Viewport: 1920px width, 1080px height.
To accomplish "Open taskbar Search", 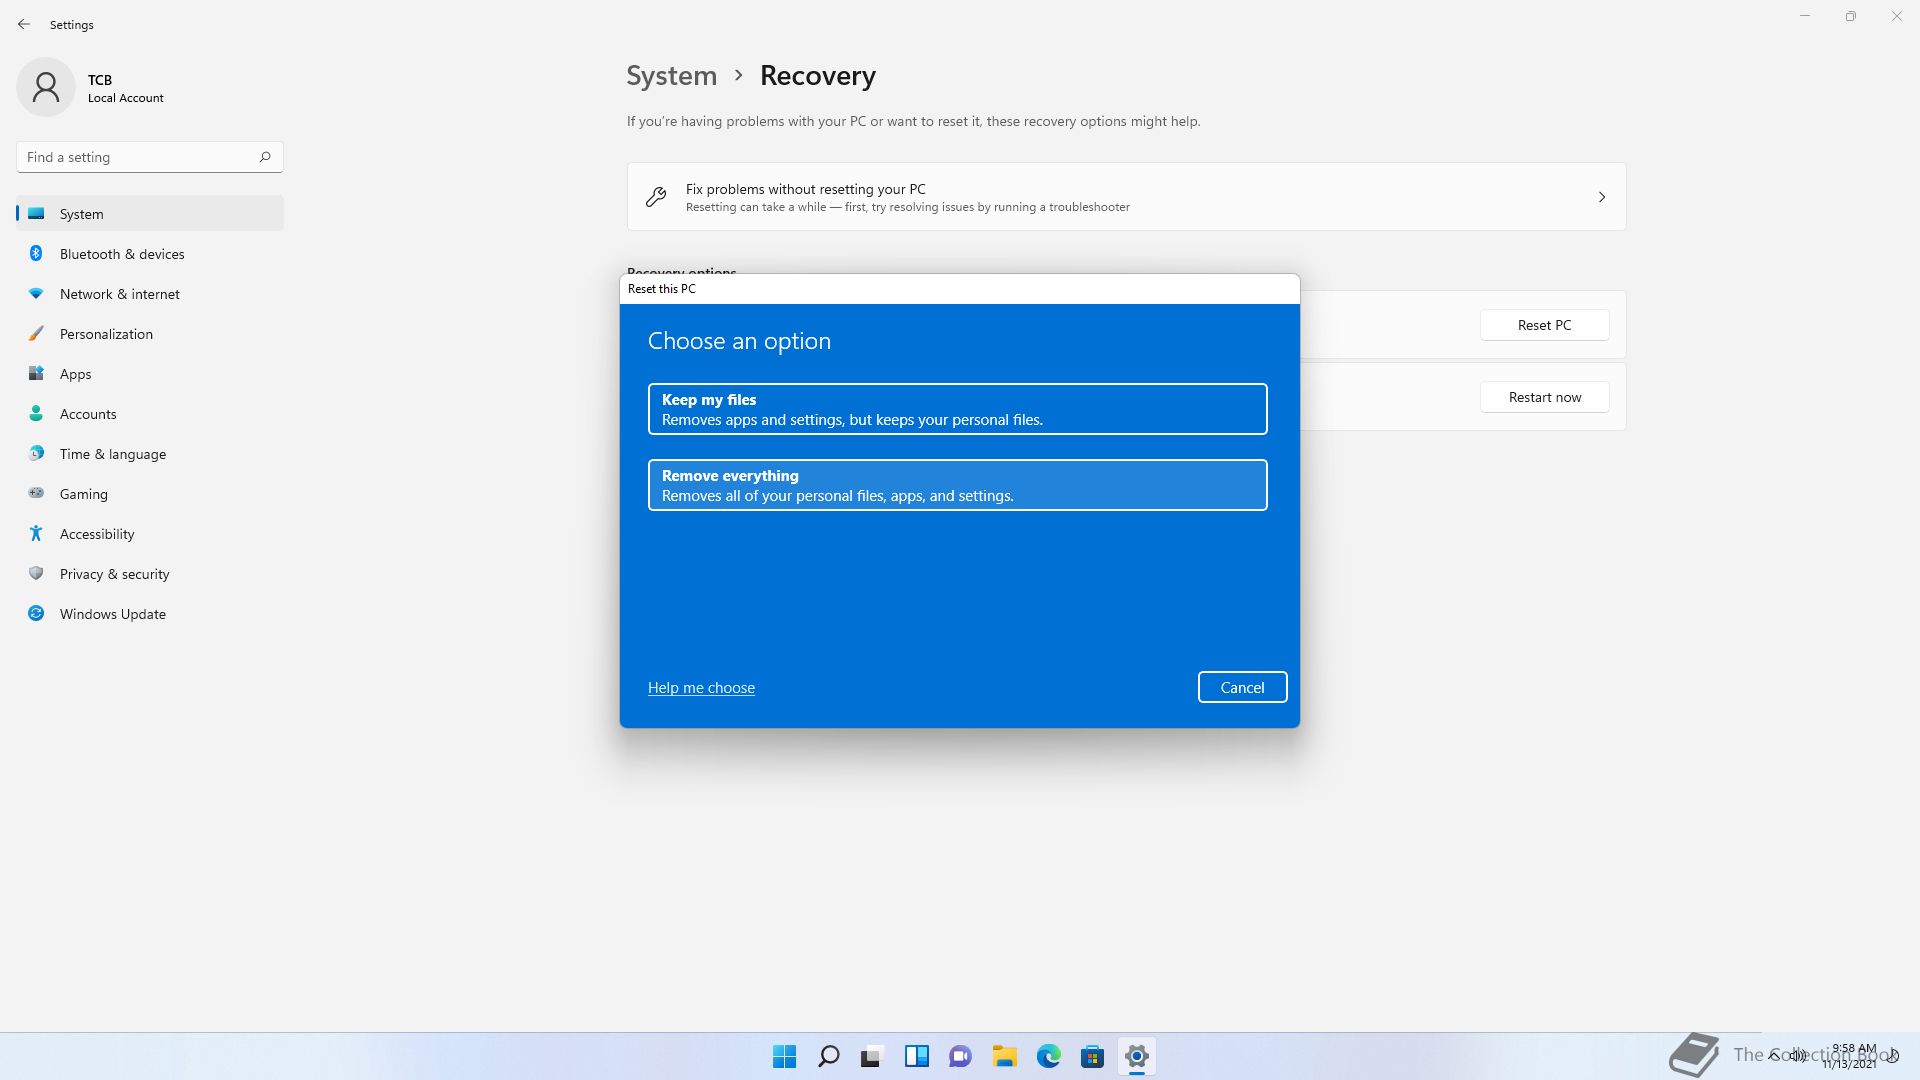I will (828, 1056).
